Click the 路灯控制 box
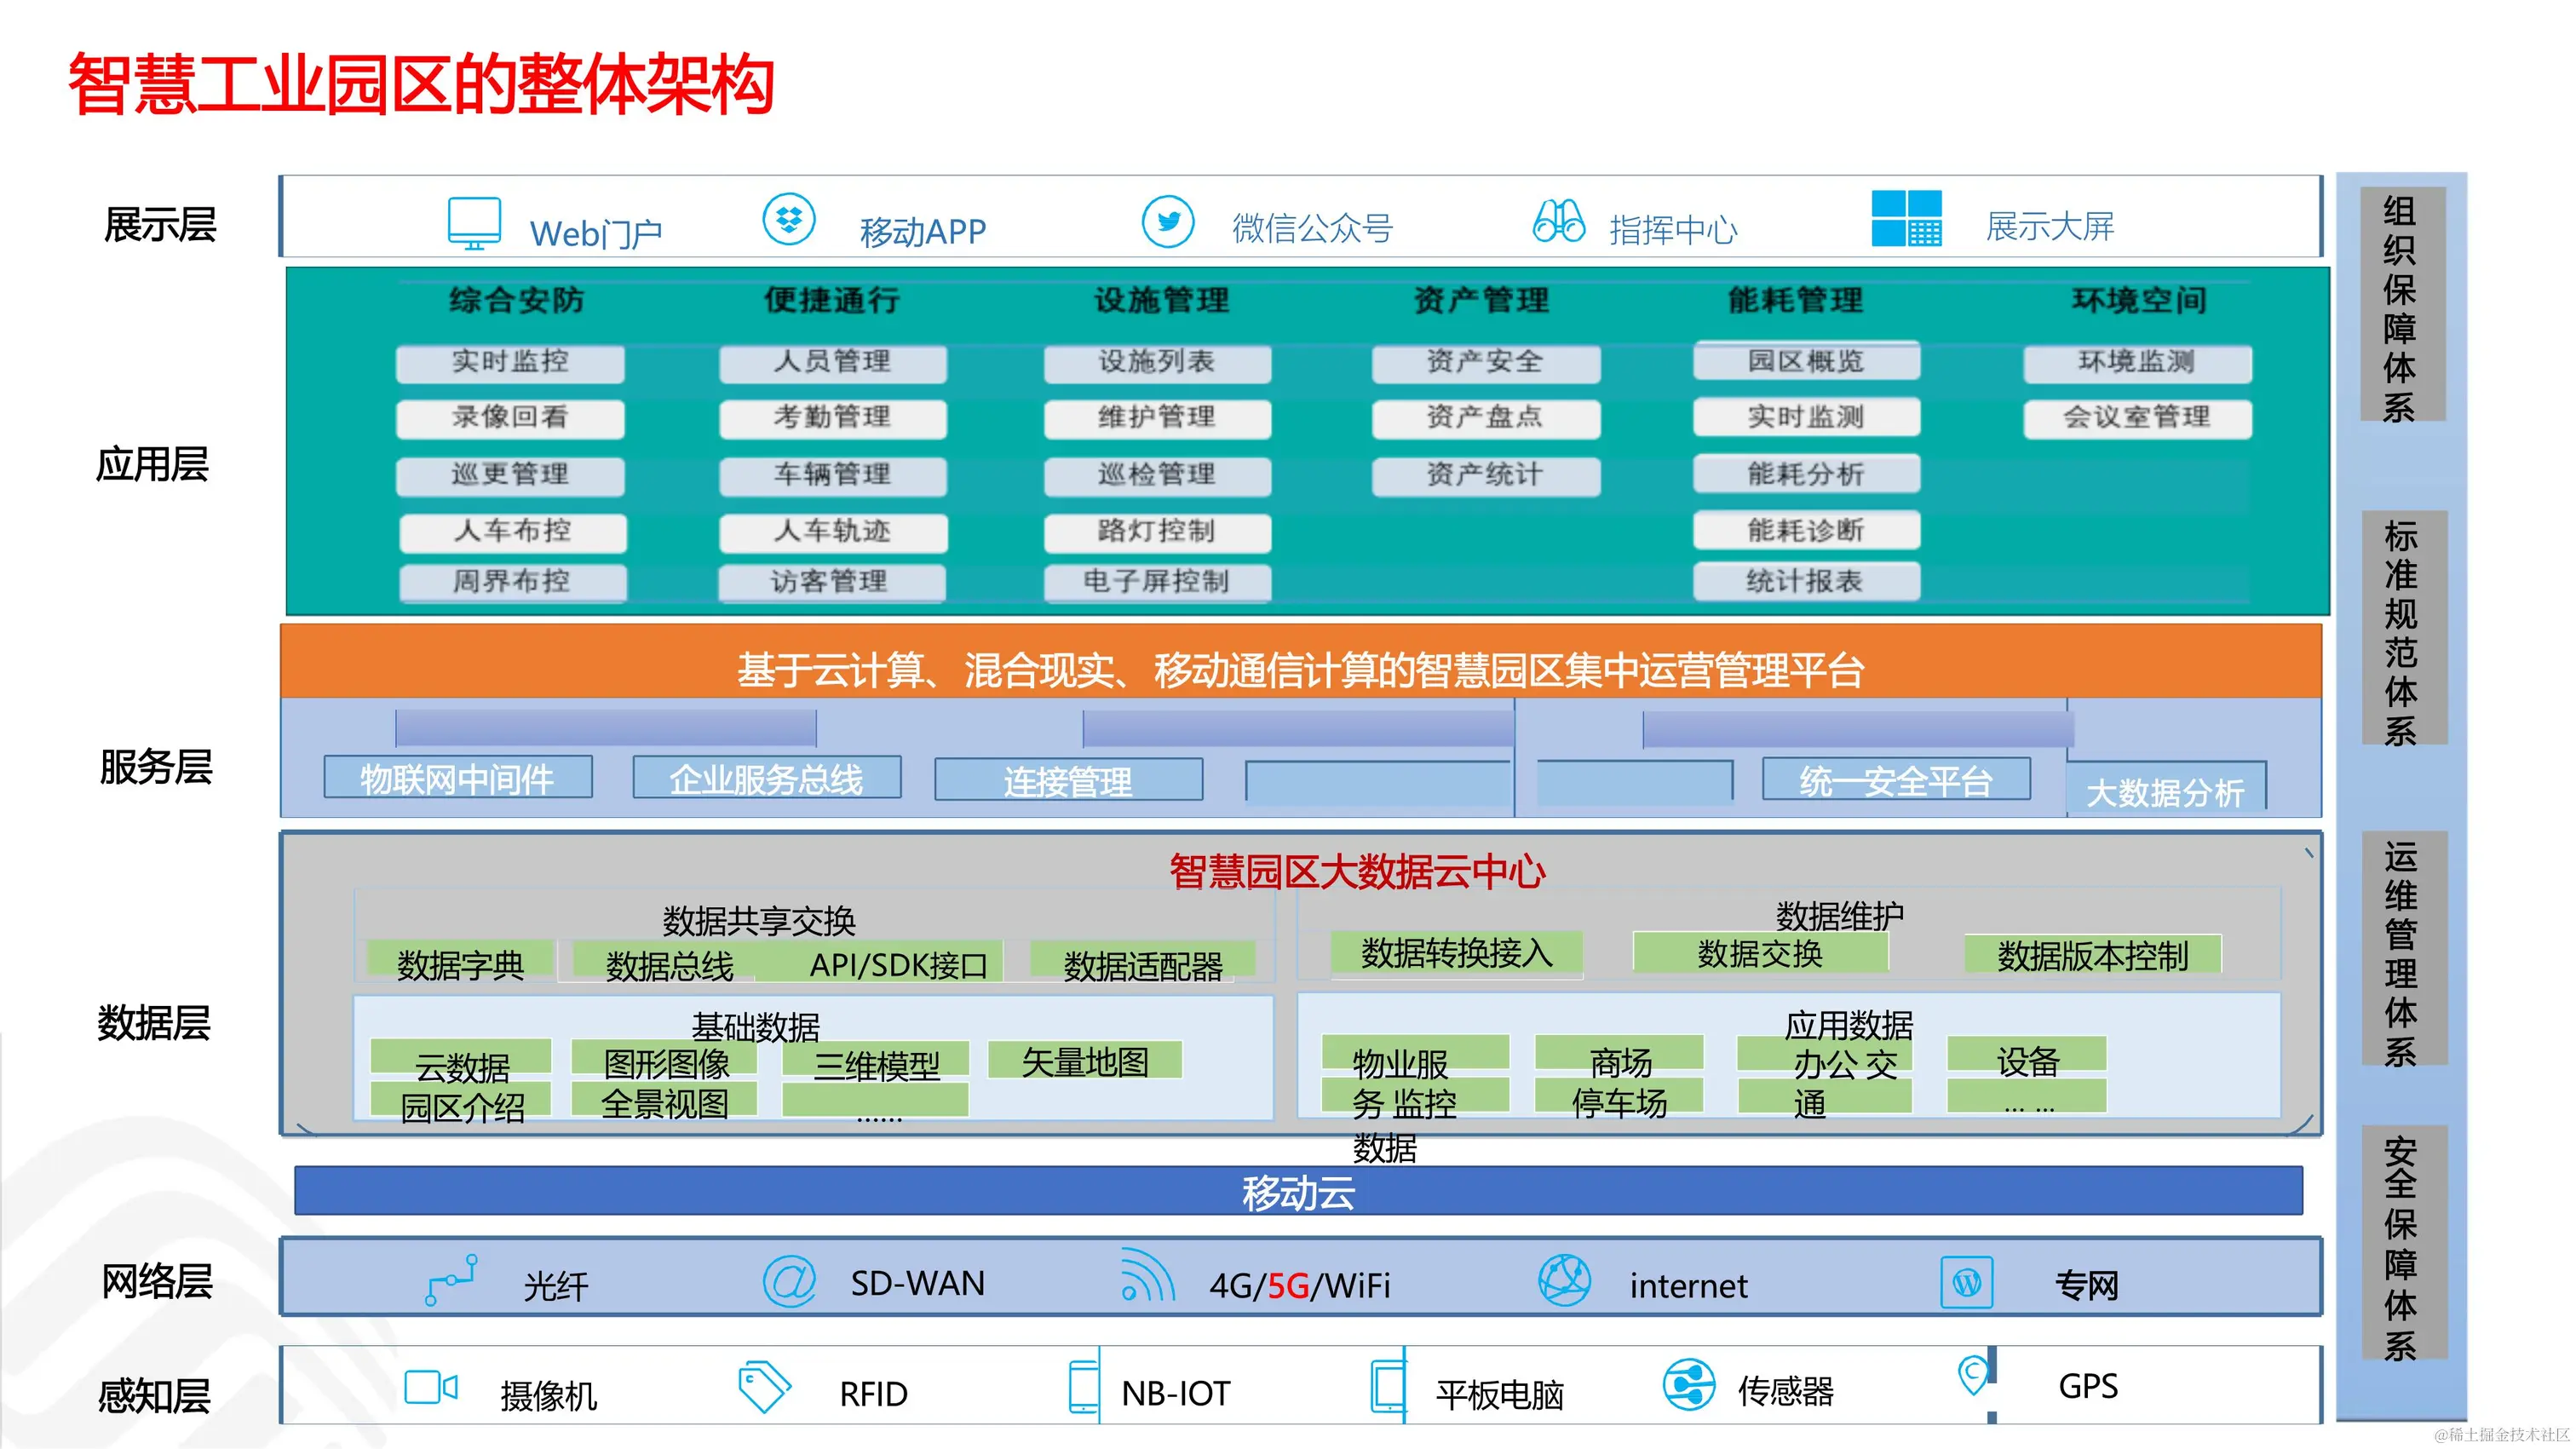Screen dimensions: 2576x1449 pos(1157,532)
